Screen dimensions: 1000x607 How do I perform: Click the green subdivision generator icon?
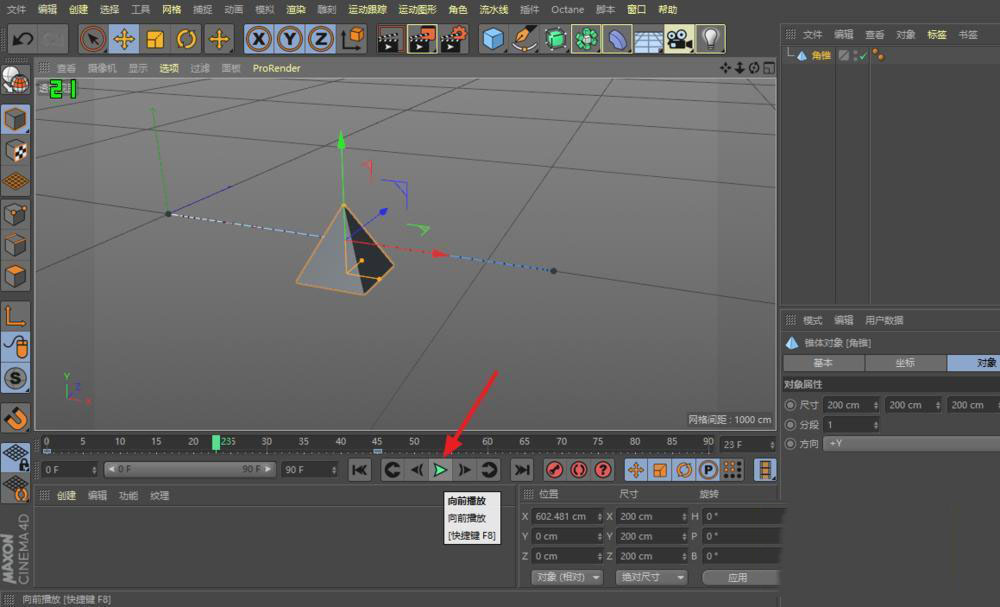click(555, 40)
